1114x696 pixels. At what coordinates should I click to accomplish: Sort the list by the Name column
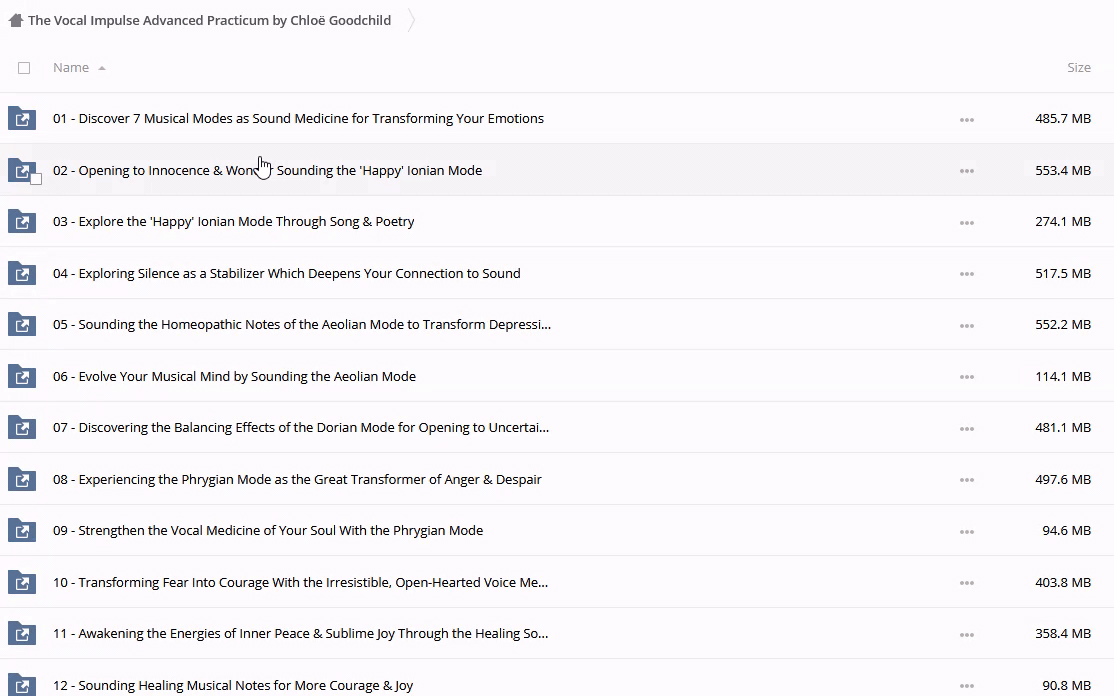[x=71, y=68]
